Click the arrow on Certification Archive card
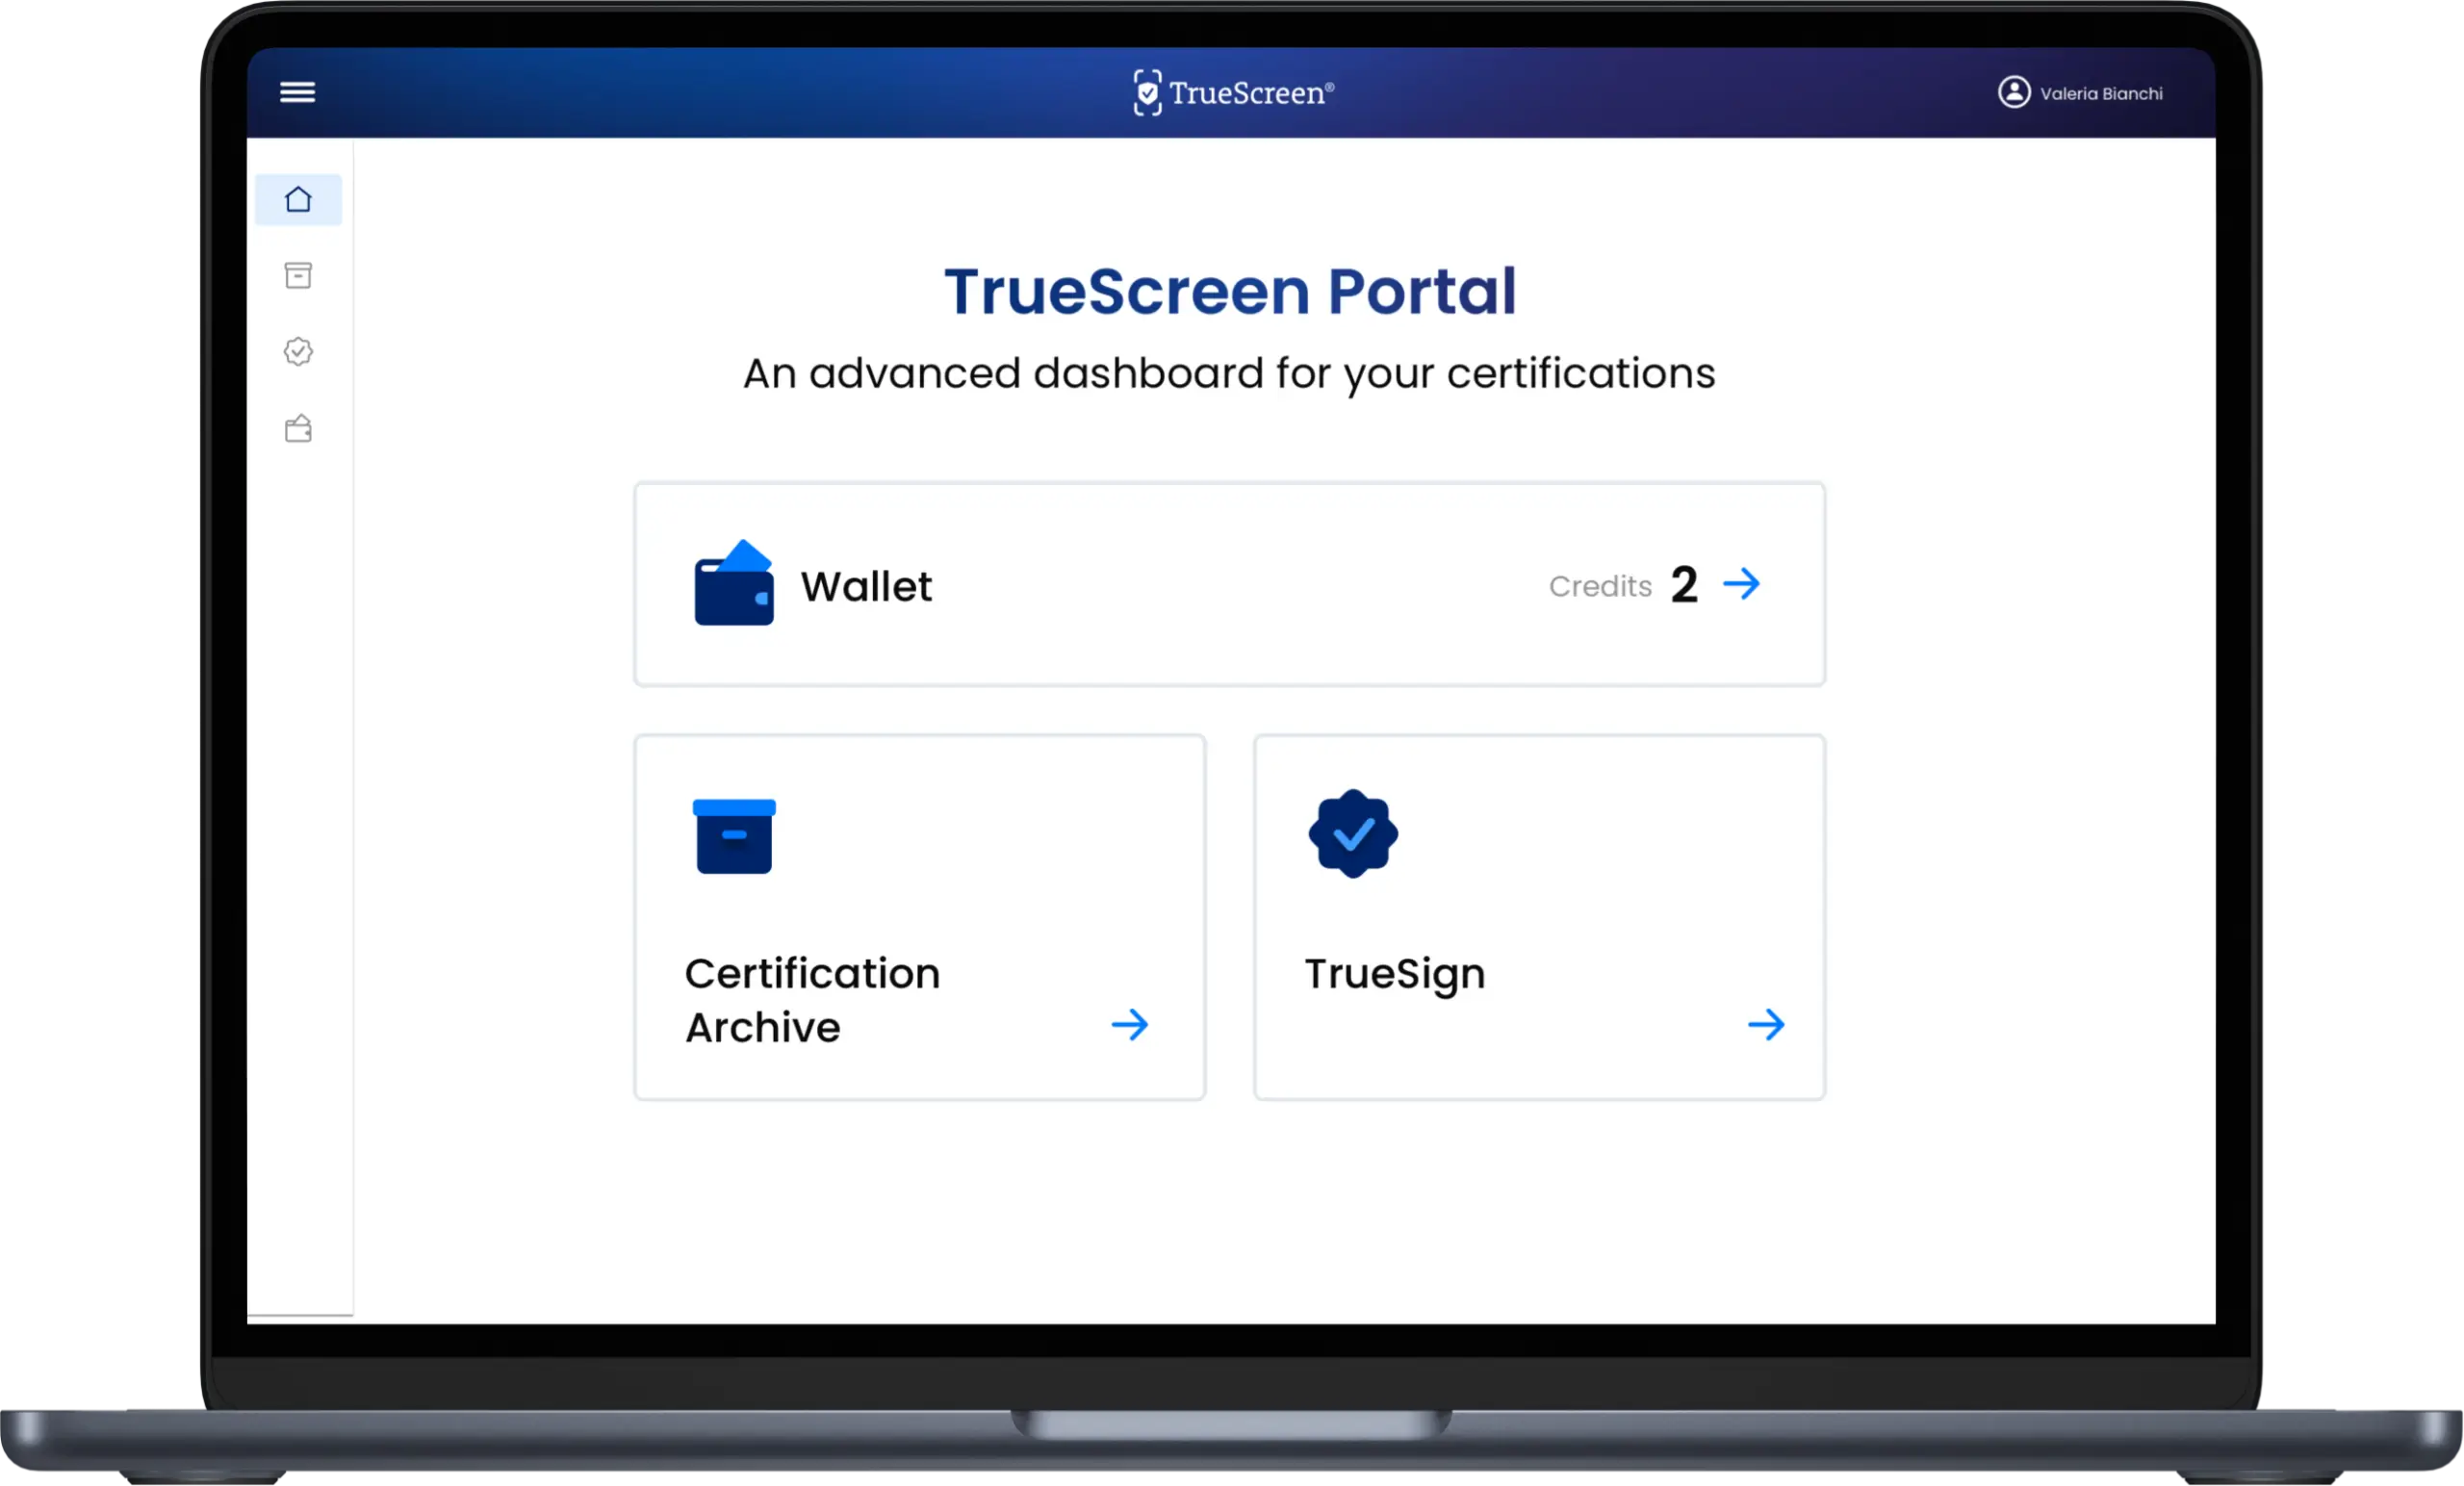The height and width of the screenshot is (1486, 2464). coord(1130,1024)
